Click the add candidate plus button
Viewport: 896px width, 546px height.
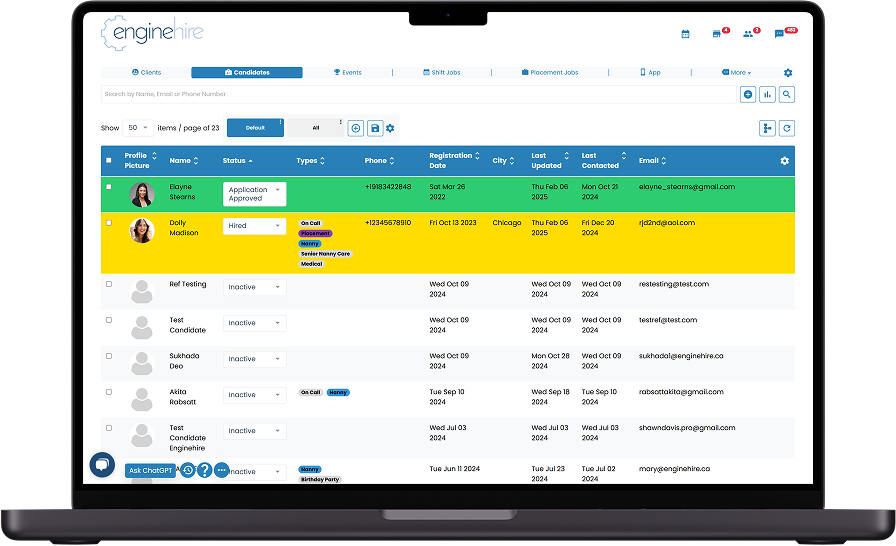748,94
